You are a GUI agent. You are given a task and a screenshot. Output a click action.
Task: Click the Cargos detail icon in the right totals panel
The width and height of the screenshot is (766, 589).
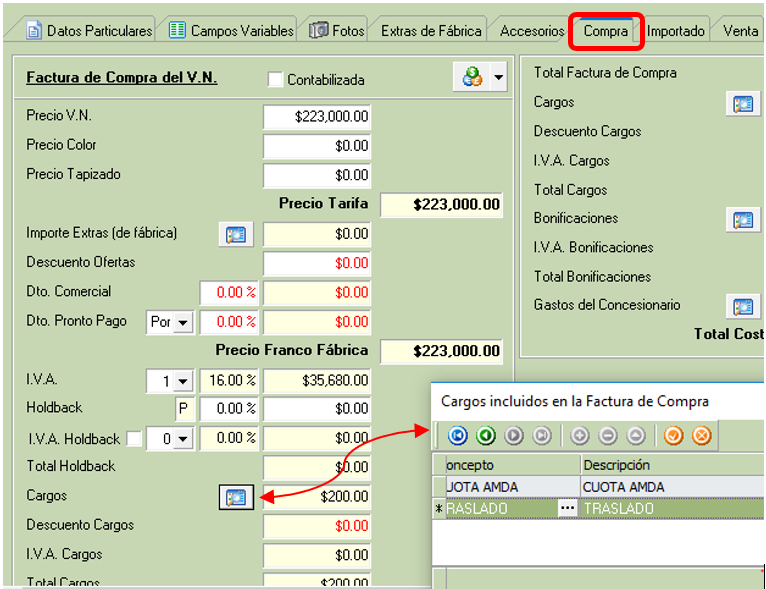[x=742, y=103]
